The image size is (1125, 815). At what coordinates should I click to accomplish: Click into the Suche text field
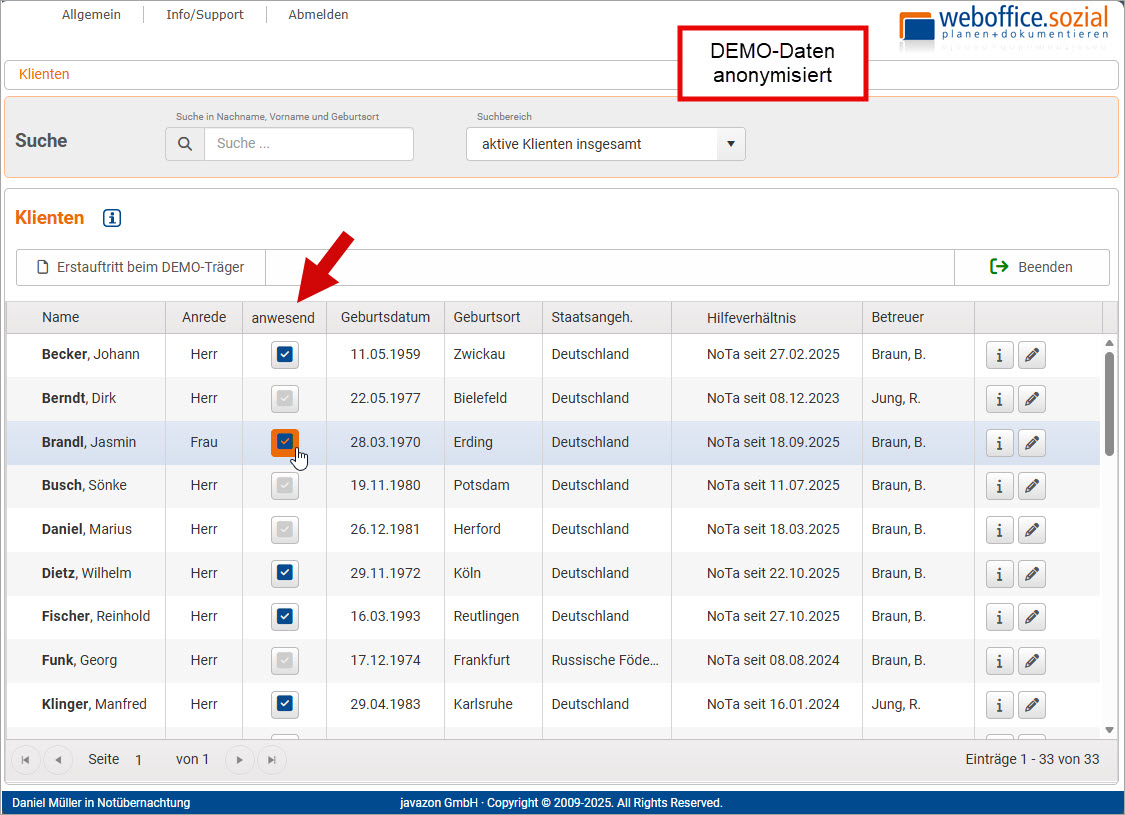(308, 144)
